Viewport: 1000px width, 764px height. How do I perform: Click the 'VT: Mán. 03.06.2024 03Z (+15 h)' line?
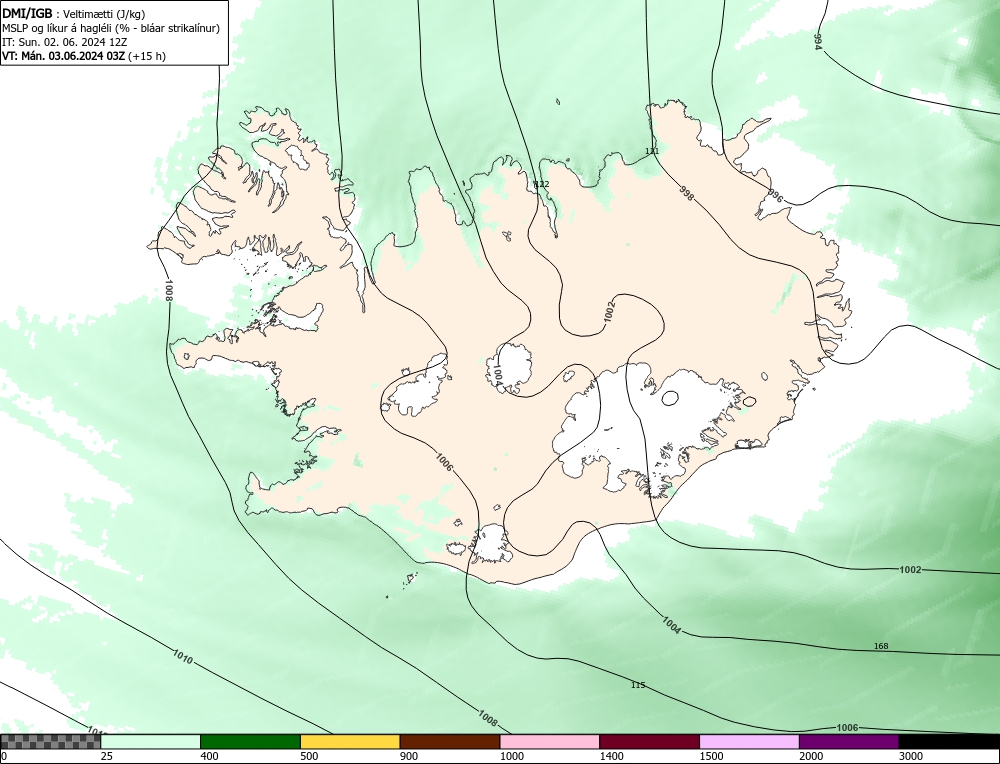pos(84,56)
